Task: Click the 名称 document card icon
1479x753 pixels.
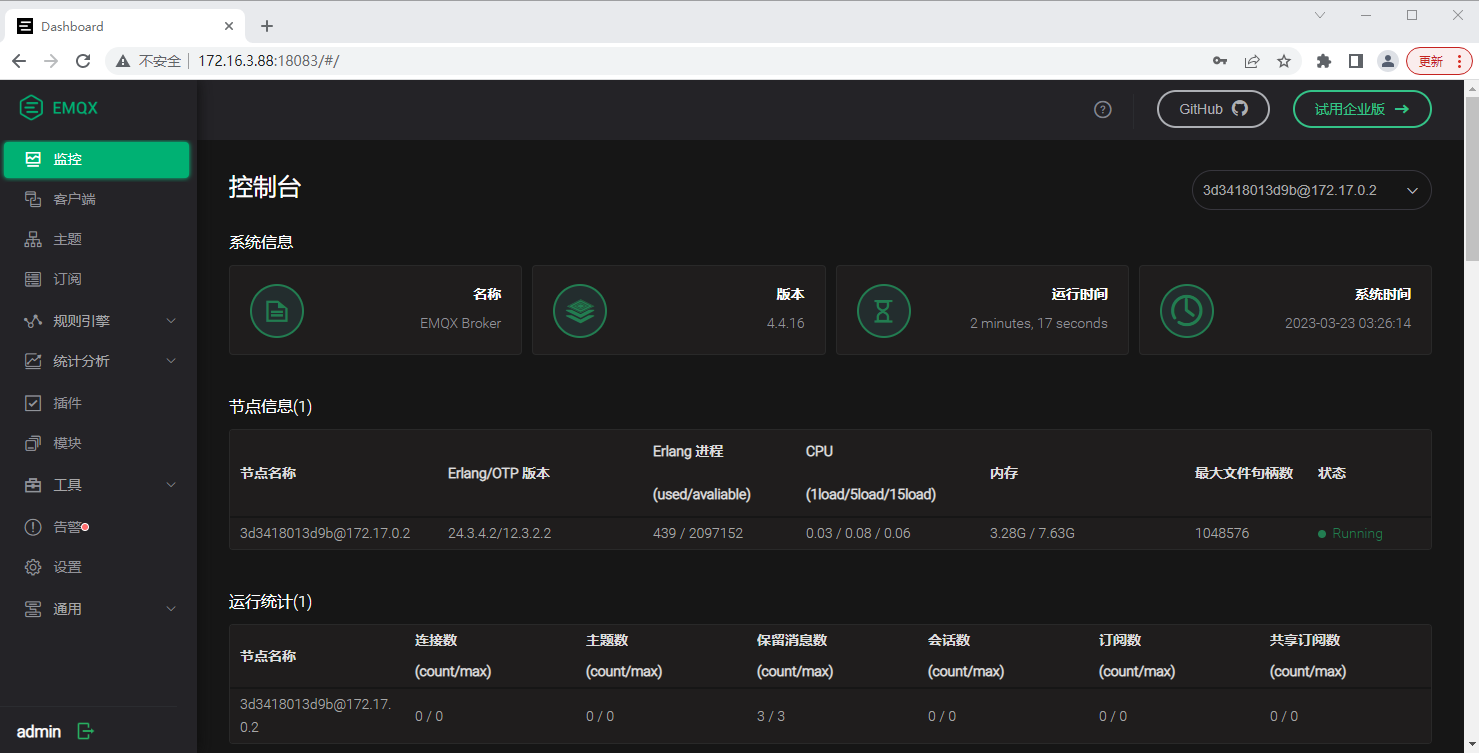Action: click(x=277, y=311)
